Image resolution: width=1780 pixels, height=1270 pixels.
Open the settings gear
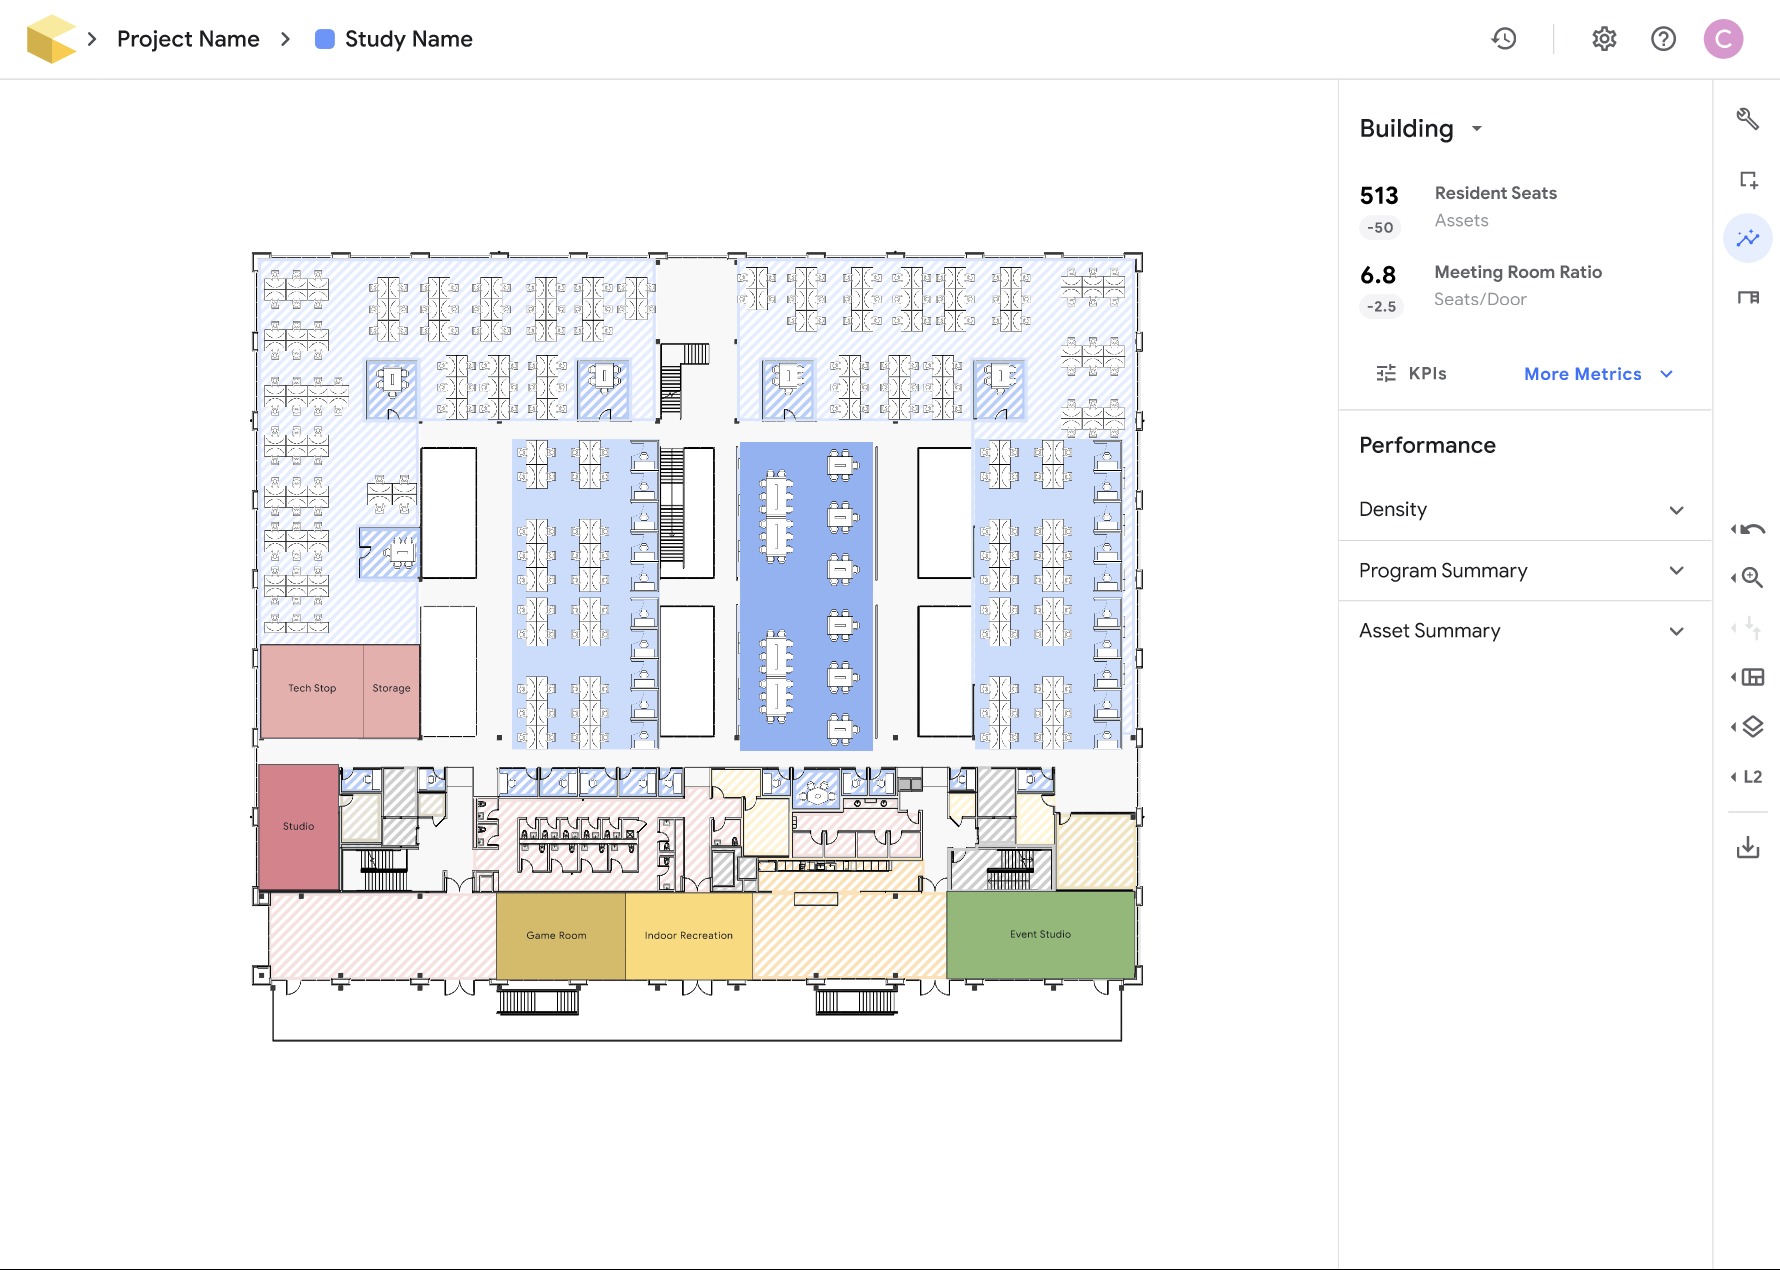(1603, 39)
